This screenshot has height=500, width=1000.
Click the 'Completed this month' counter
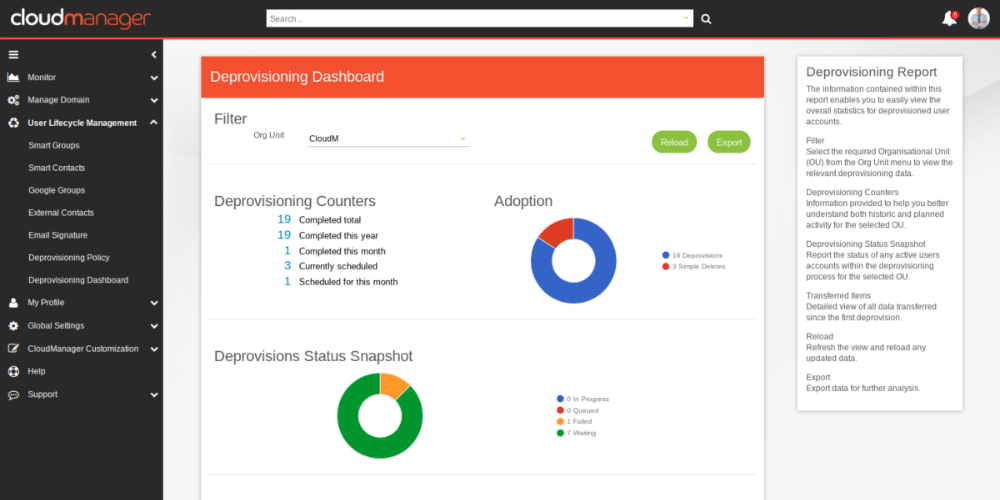pos(334,251)
